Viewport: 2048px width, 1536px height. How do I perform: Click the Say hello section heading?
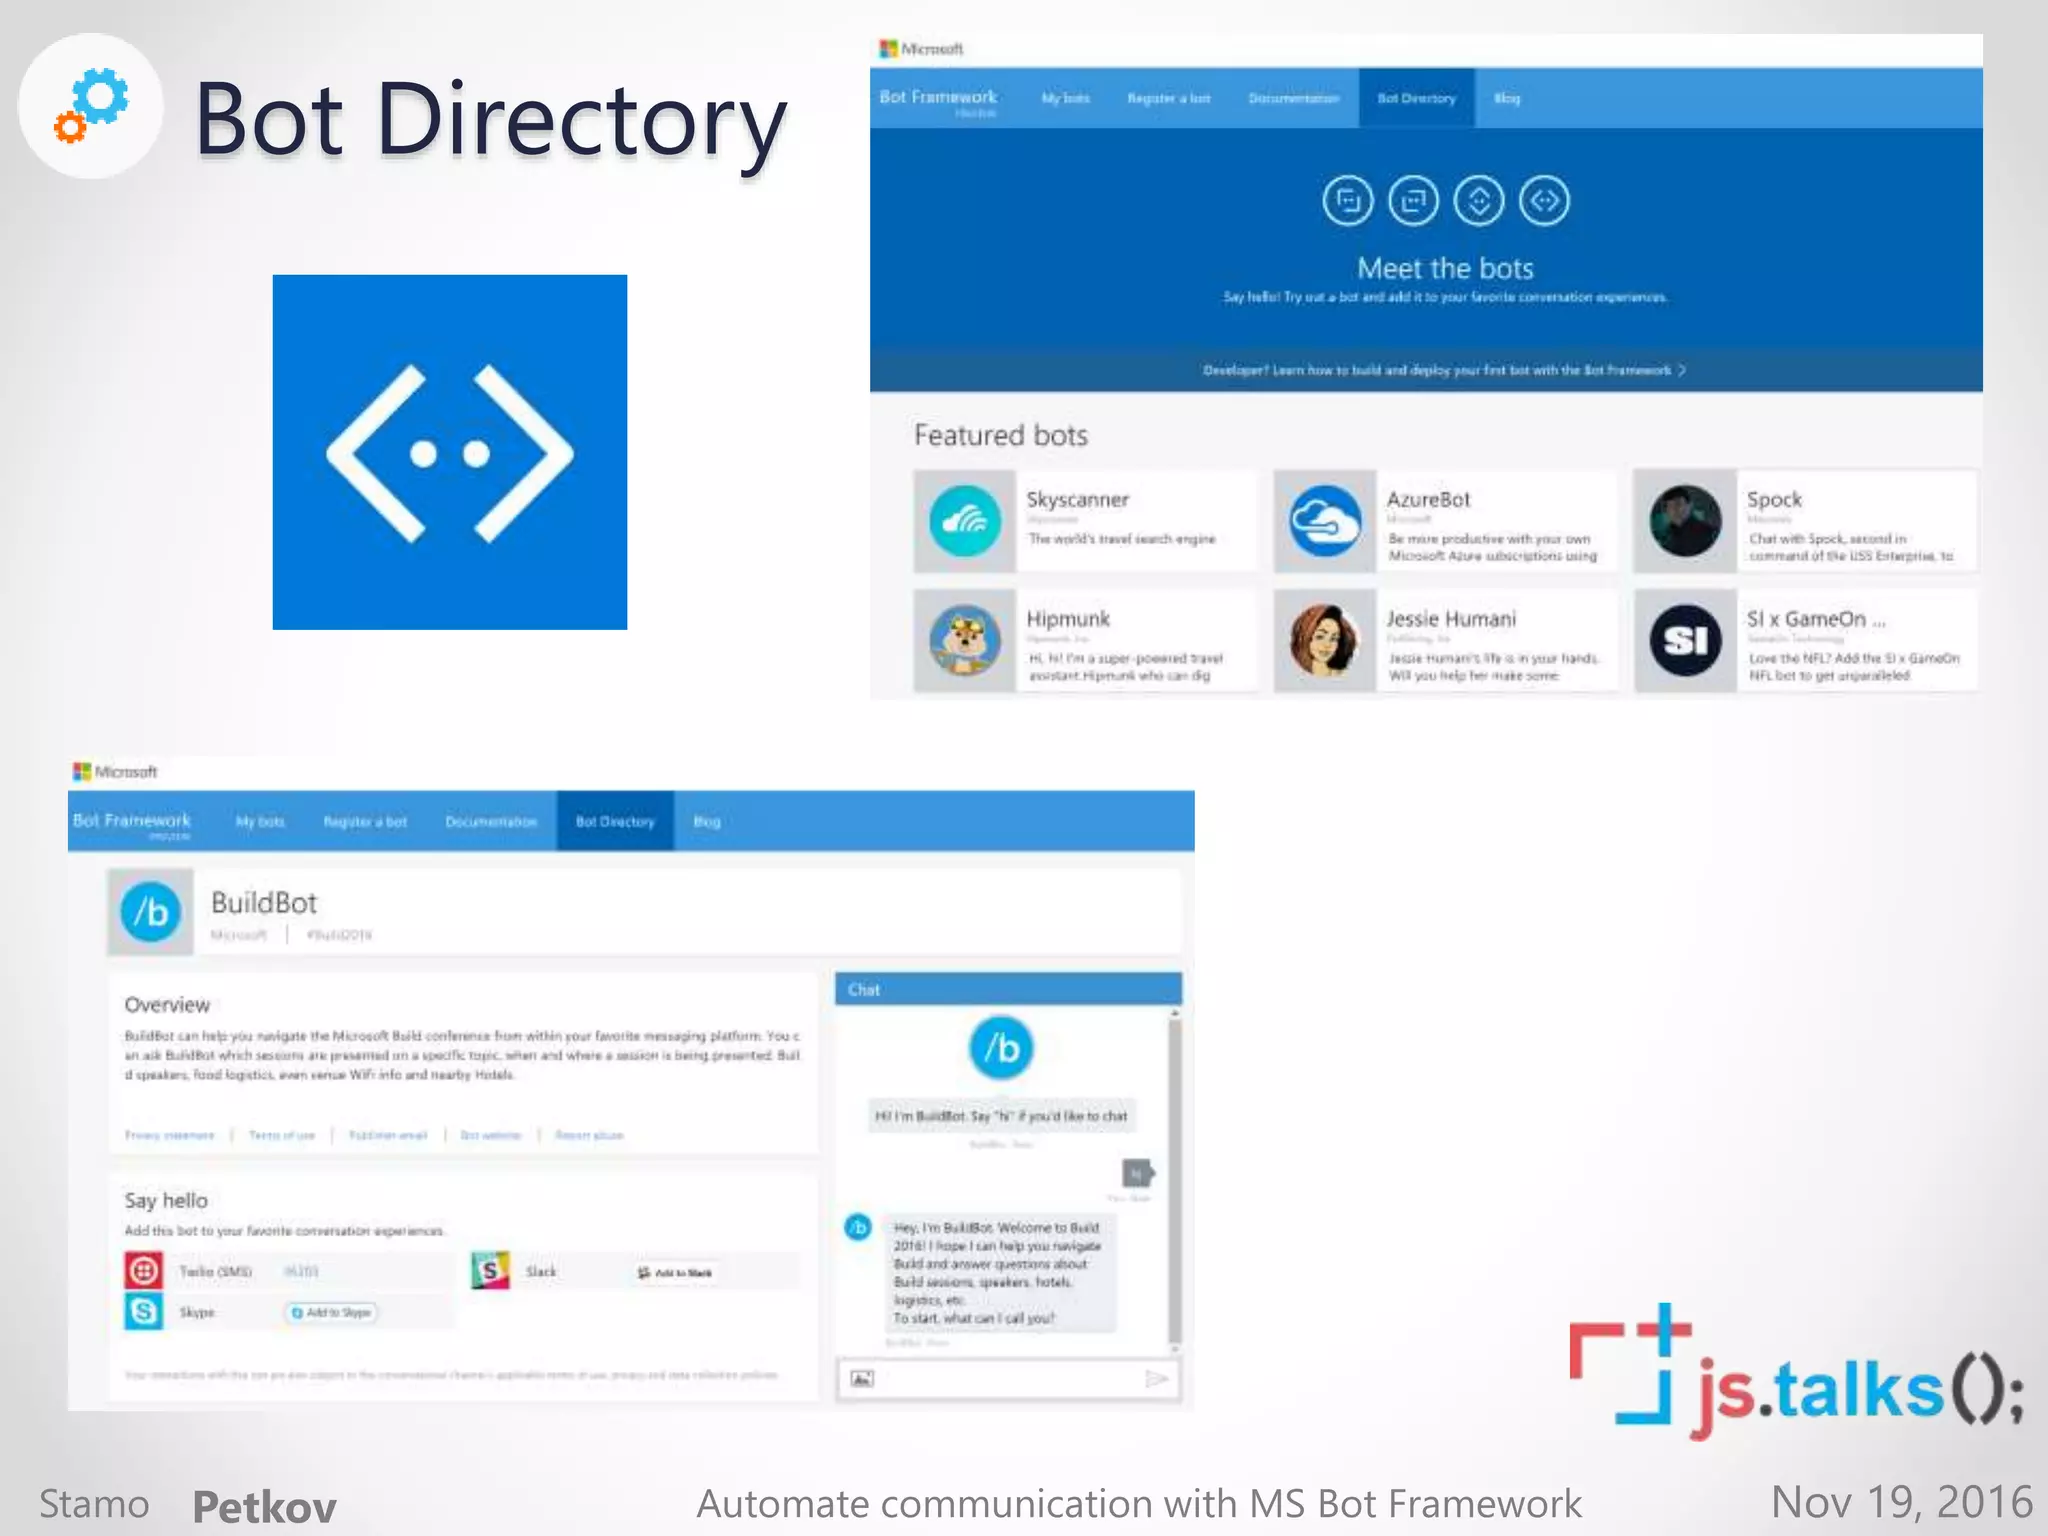tap(166, 1200)
